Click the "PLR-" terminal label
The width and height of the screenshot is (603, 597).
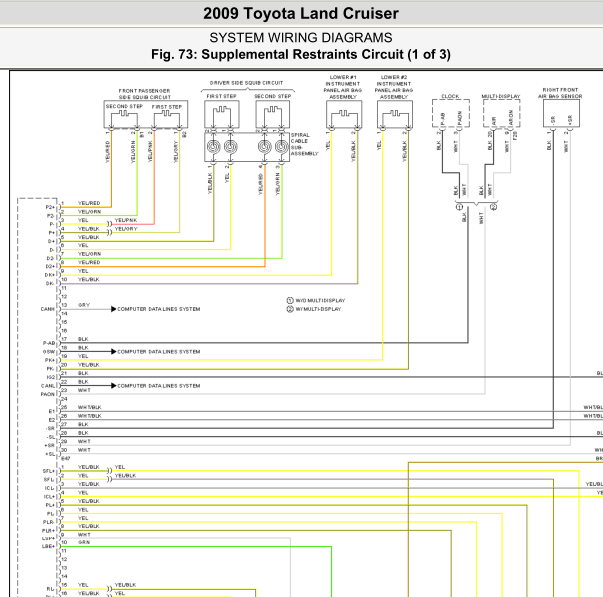[x=49, y=522]
